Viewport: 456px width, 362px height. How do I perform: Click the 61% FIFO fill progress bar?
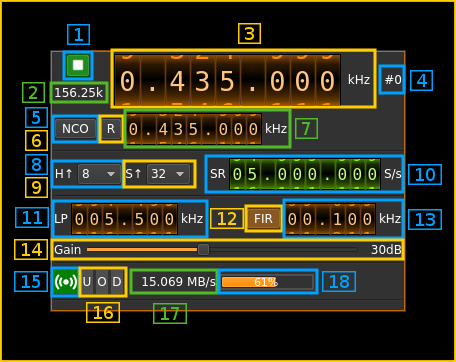click(267, 282)
